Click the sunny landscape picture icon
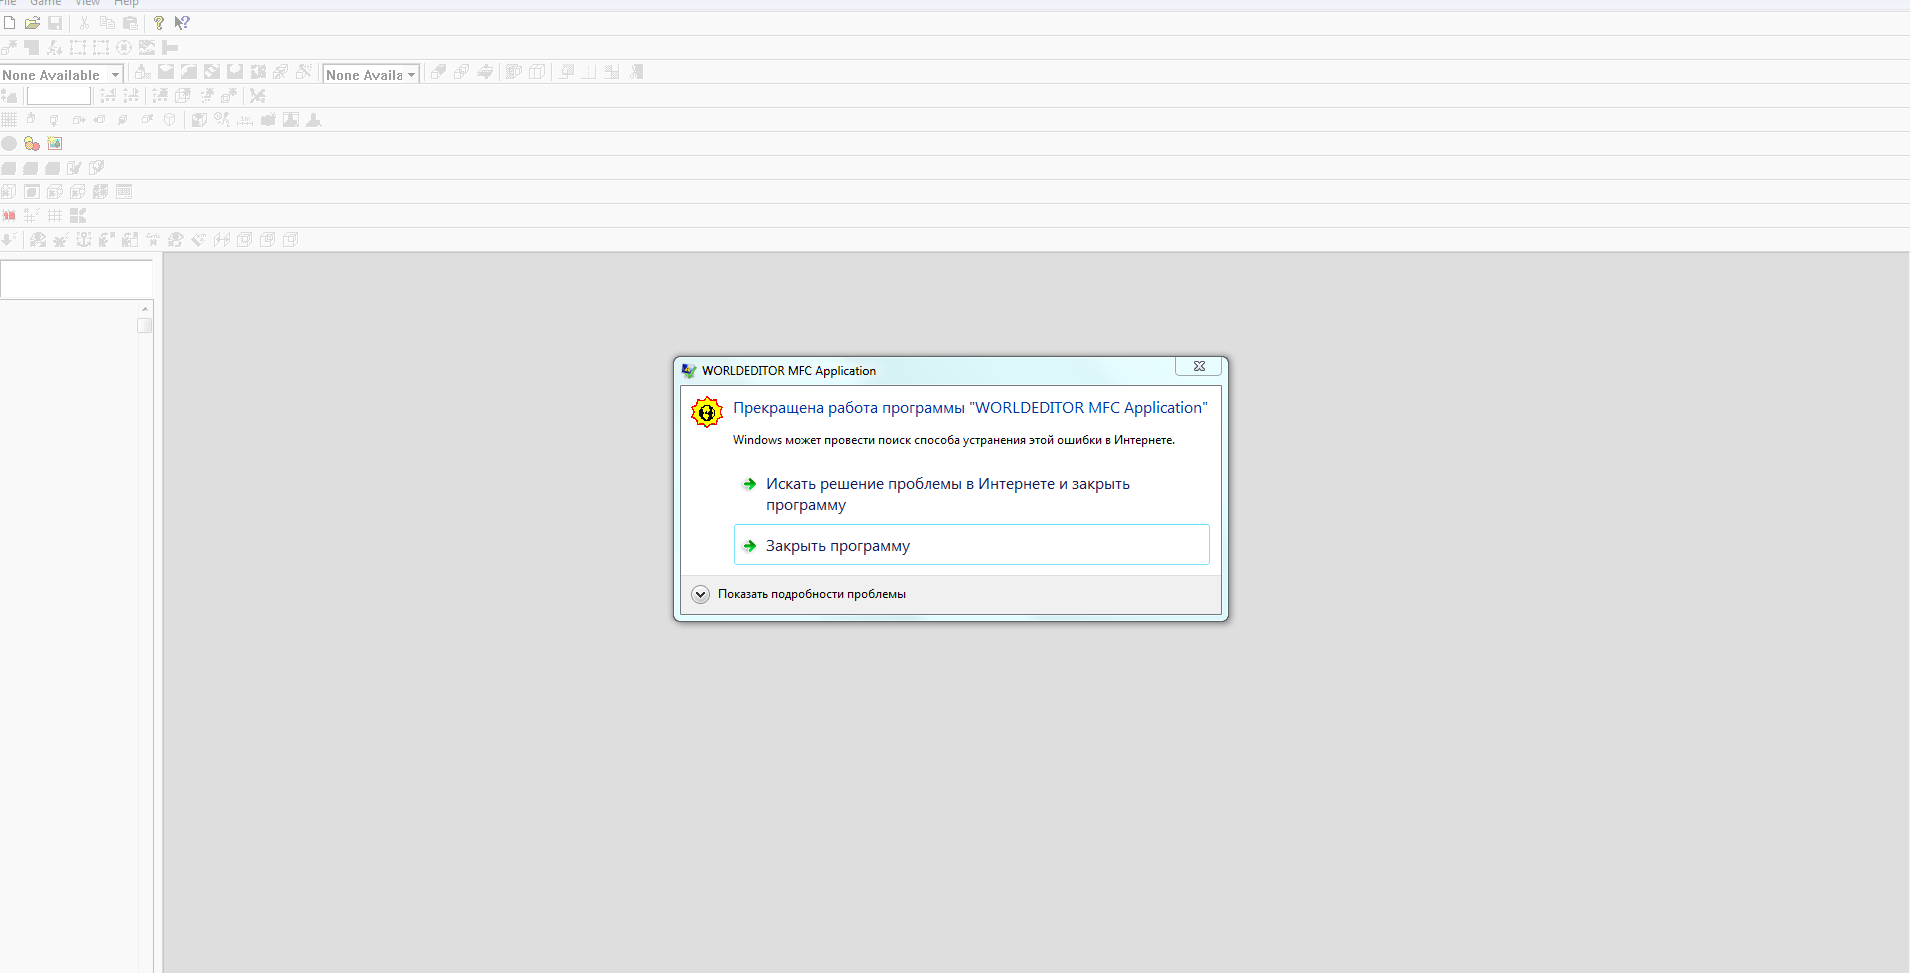The image size is (1910, 973). [x=55, y=143]
